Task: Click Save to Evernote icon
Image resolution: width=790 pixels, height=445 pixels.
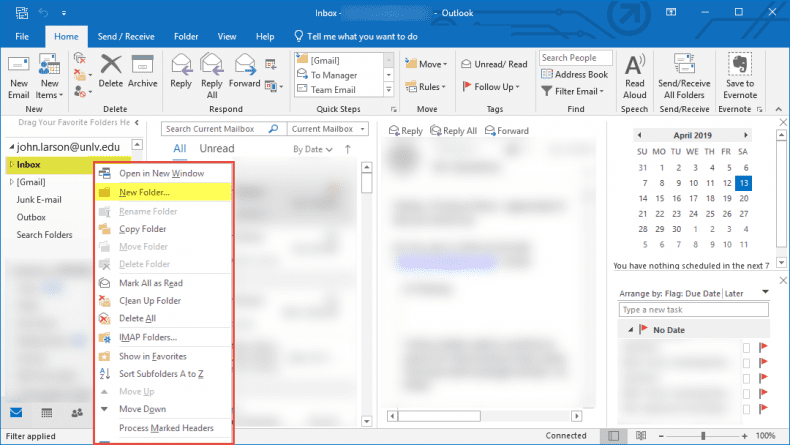Action: (740, 72)
